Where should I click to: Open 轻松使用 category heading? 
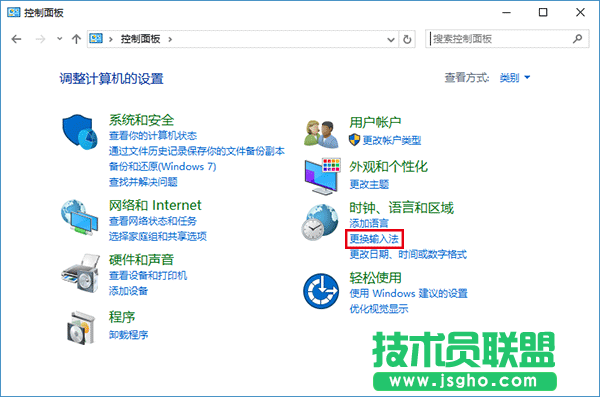click(x=375, y=278)
